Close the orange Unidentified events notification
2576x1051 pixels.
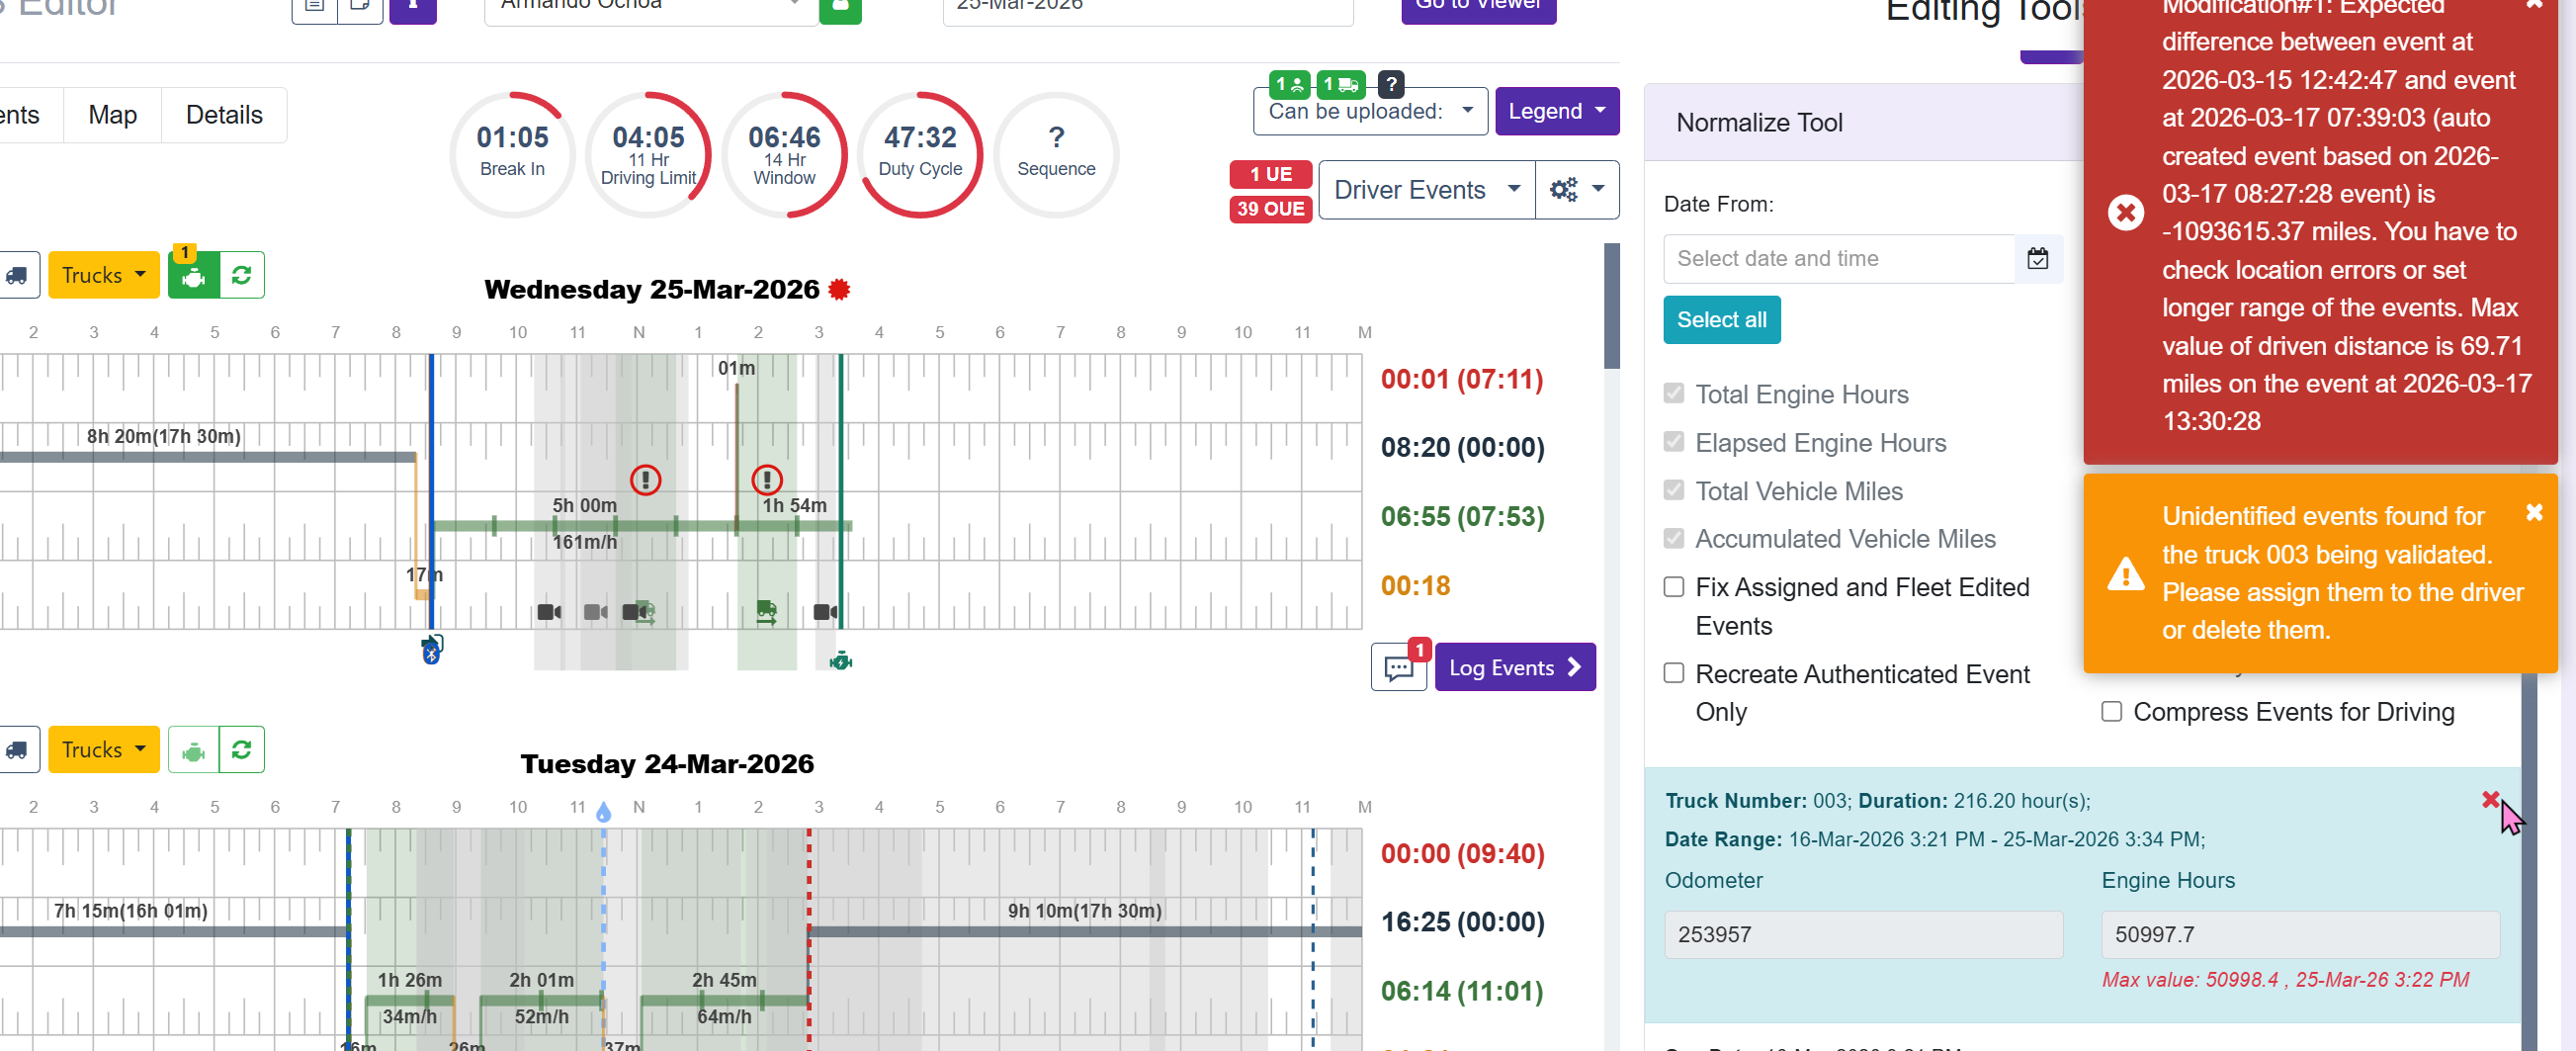tap(2534, 513)
